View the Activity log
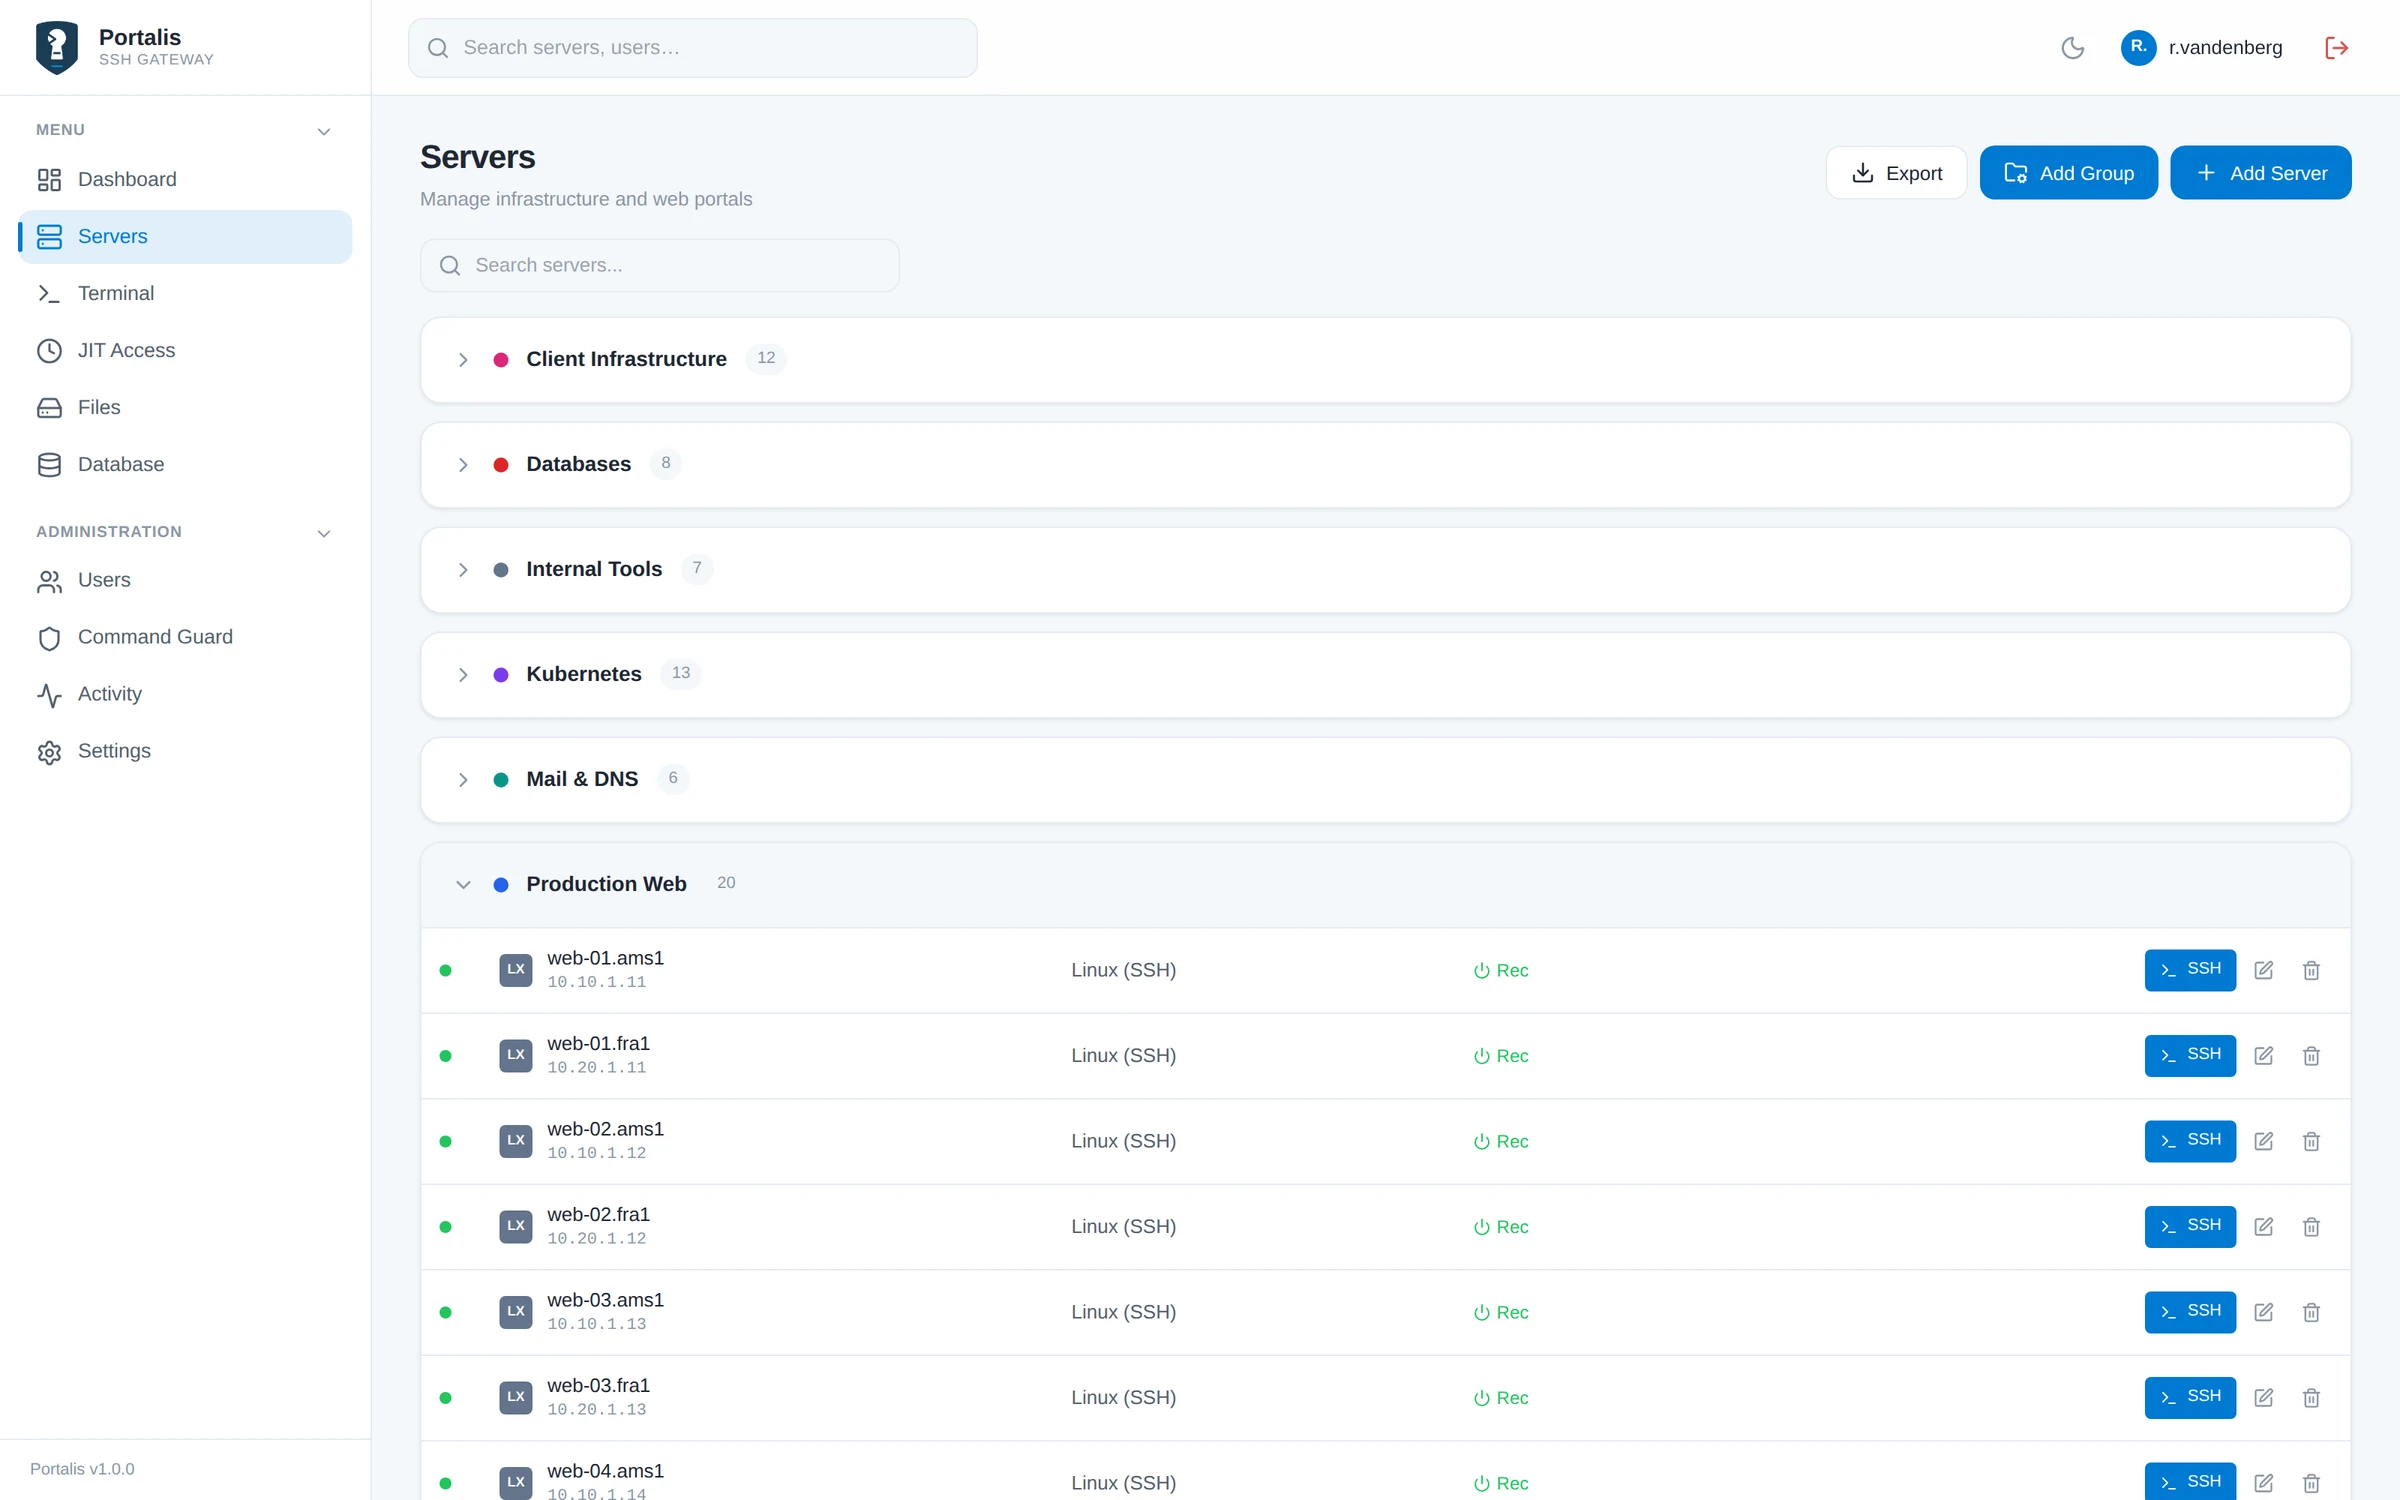 (x=185, y=695)
